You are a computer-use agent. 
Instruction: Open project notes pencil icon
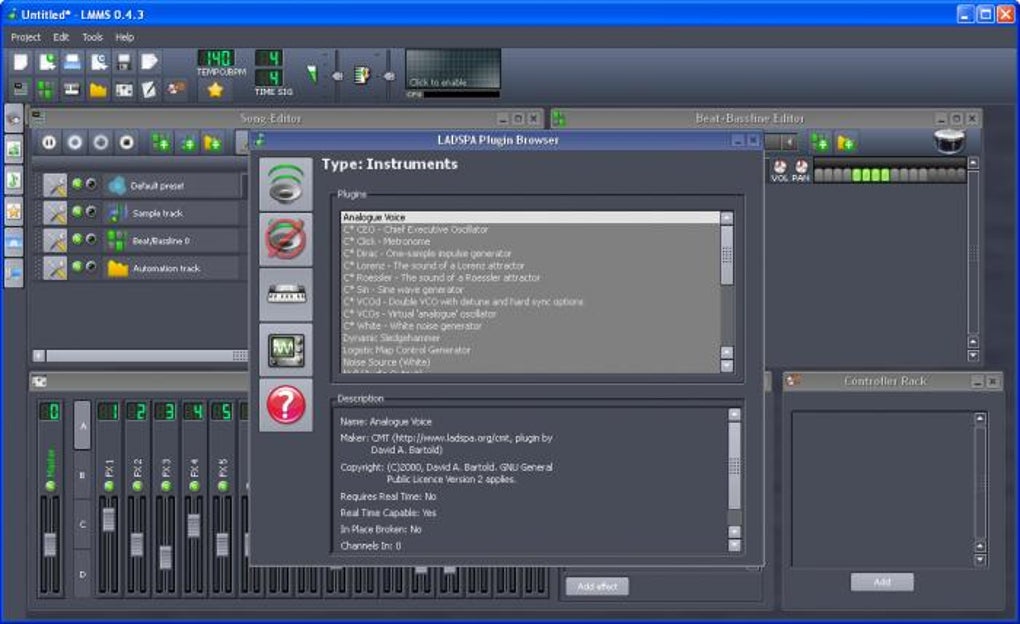click(x=150, y=89)
